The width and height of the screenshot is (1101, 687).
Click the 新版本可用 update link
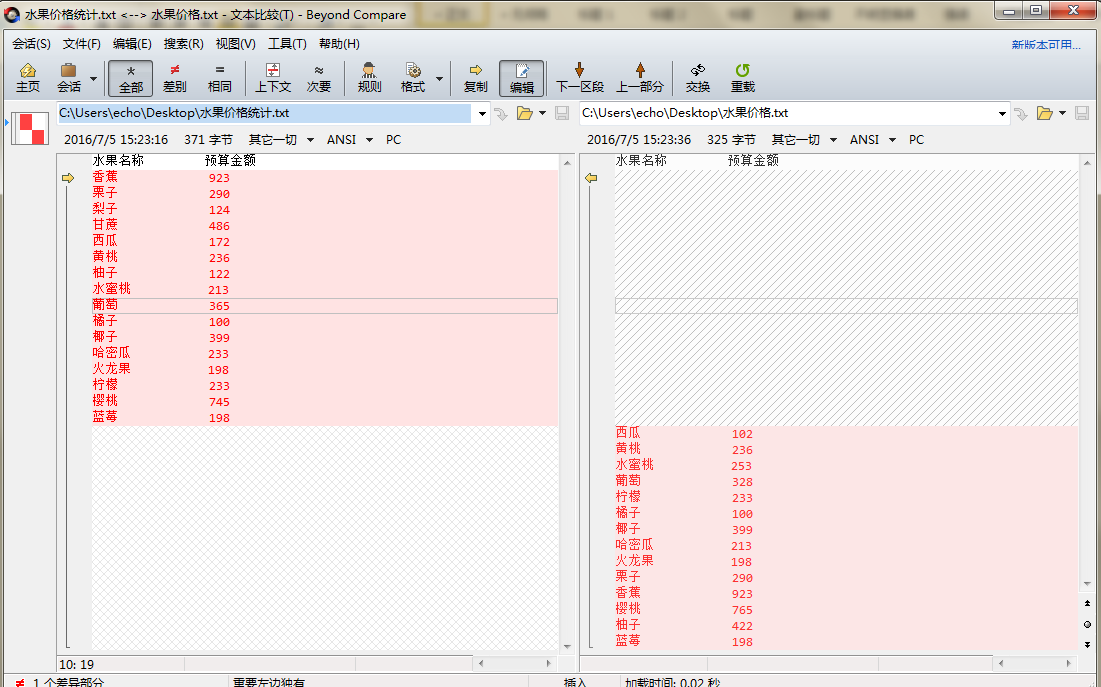pyautogui.click(x=1047, y=44)
